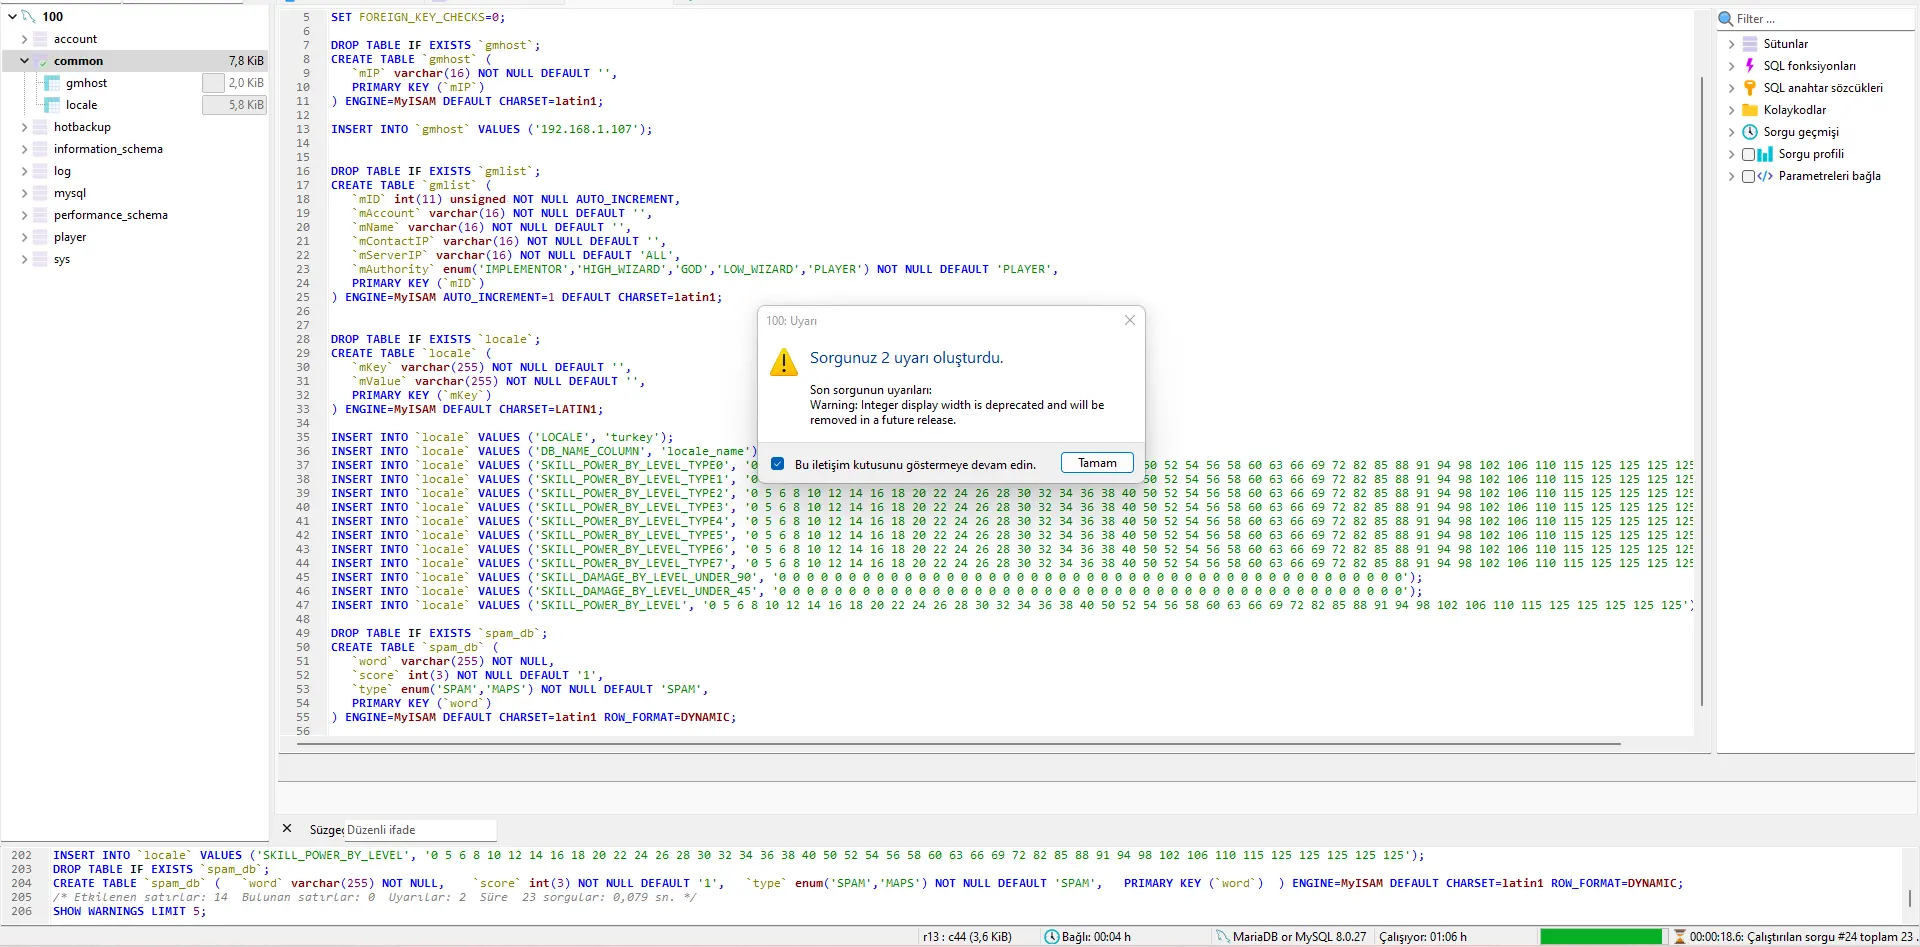Click the player database icon
Image resolution: width=1920 pixels, height=947 pixels.
click(x=41, y=237)
